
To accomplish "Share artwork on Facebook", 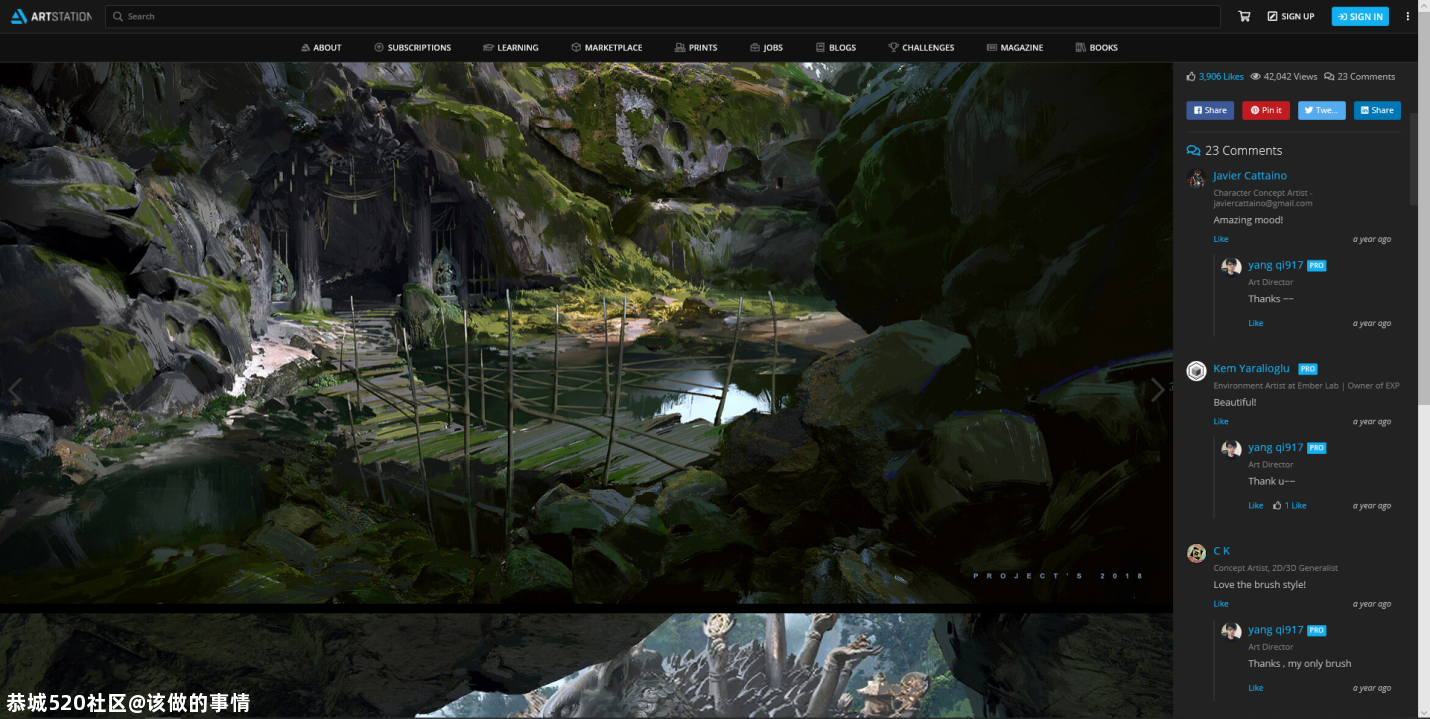I will (x=1210, y=110).
